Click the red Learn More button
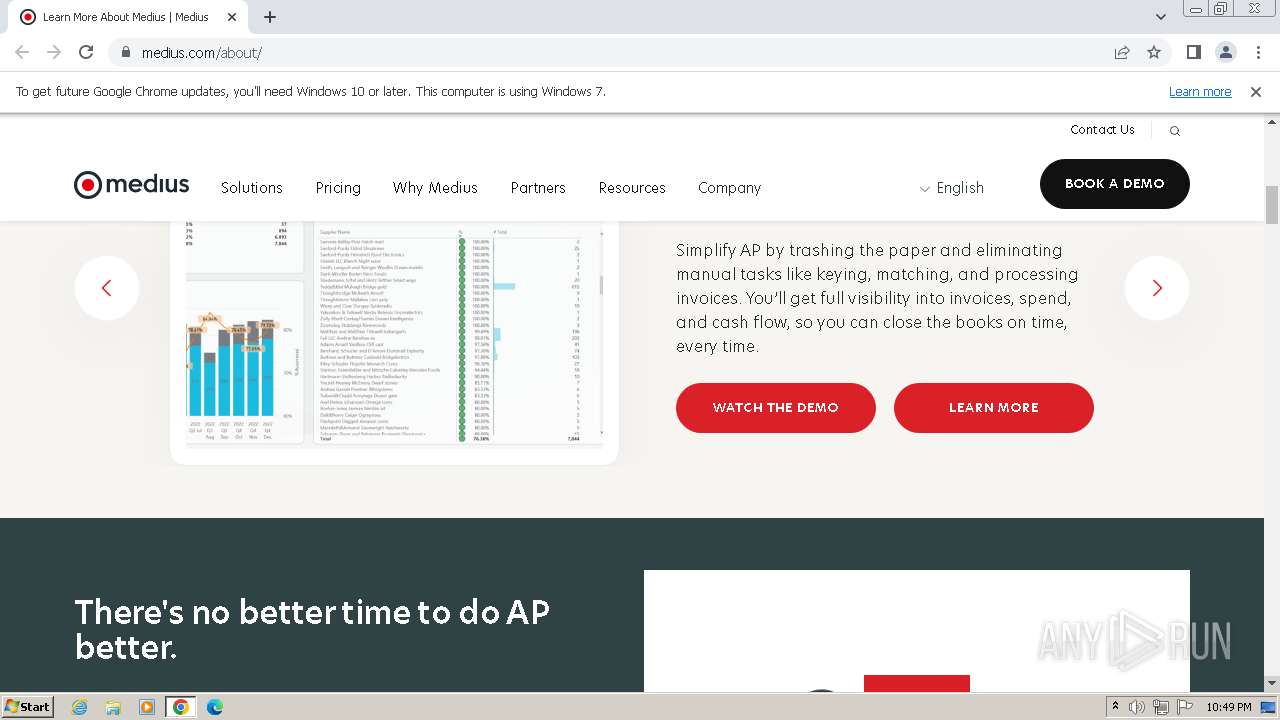 coord(994,408)
